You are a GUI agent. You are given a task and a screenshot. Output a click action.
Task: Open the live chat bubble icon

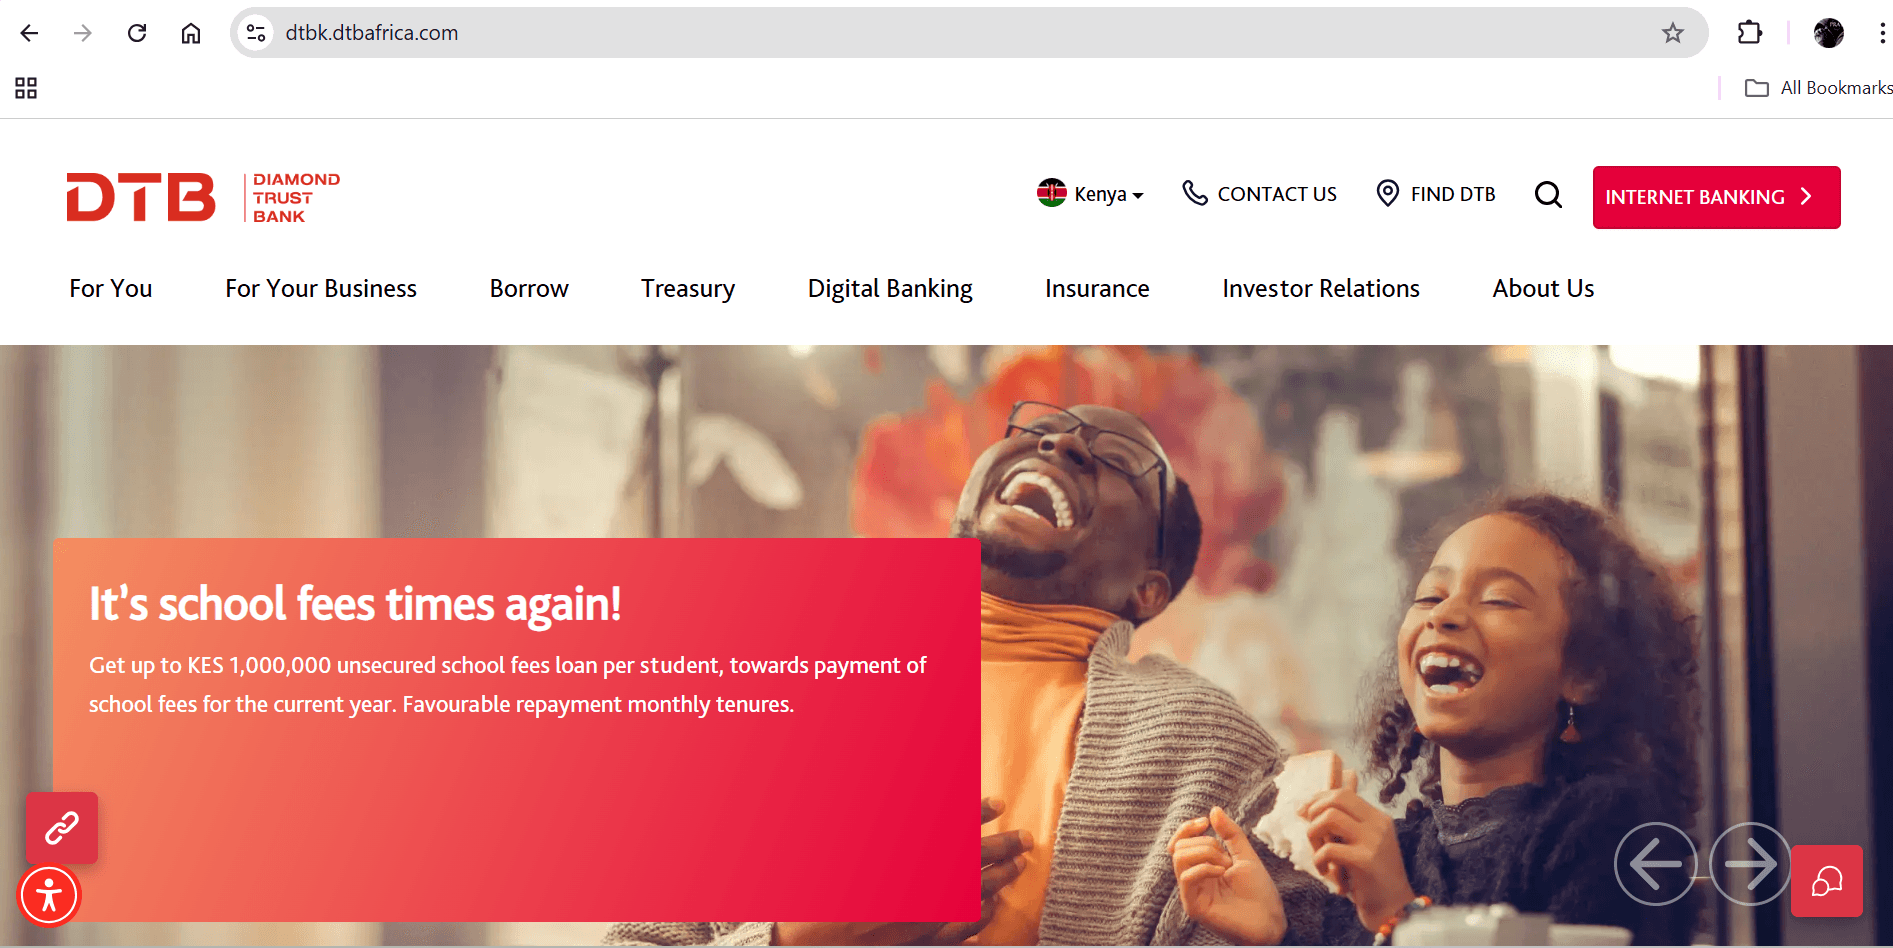coord(1827,881)
